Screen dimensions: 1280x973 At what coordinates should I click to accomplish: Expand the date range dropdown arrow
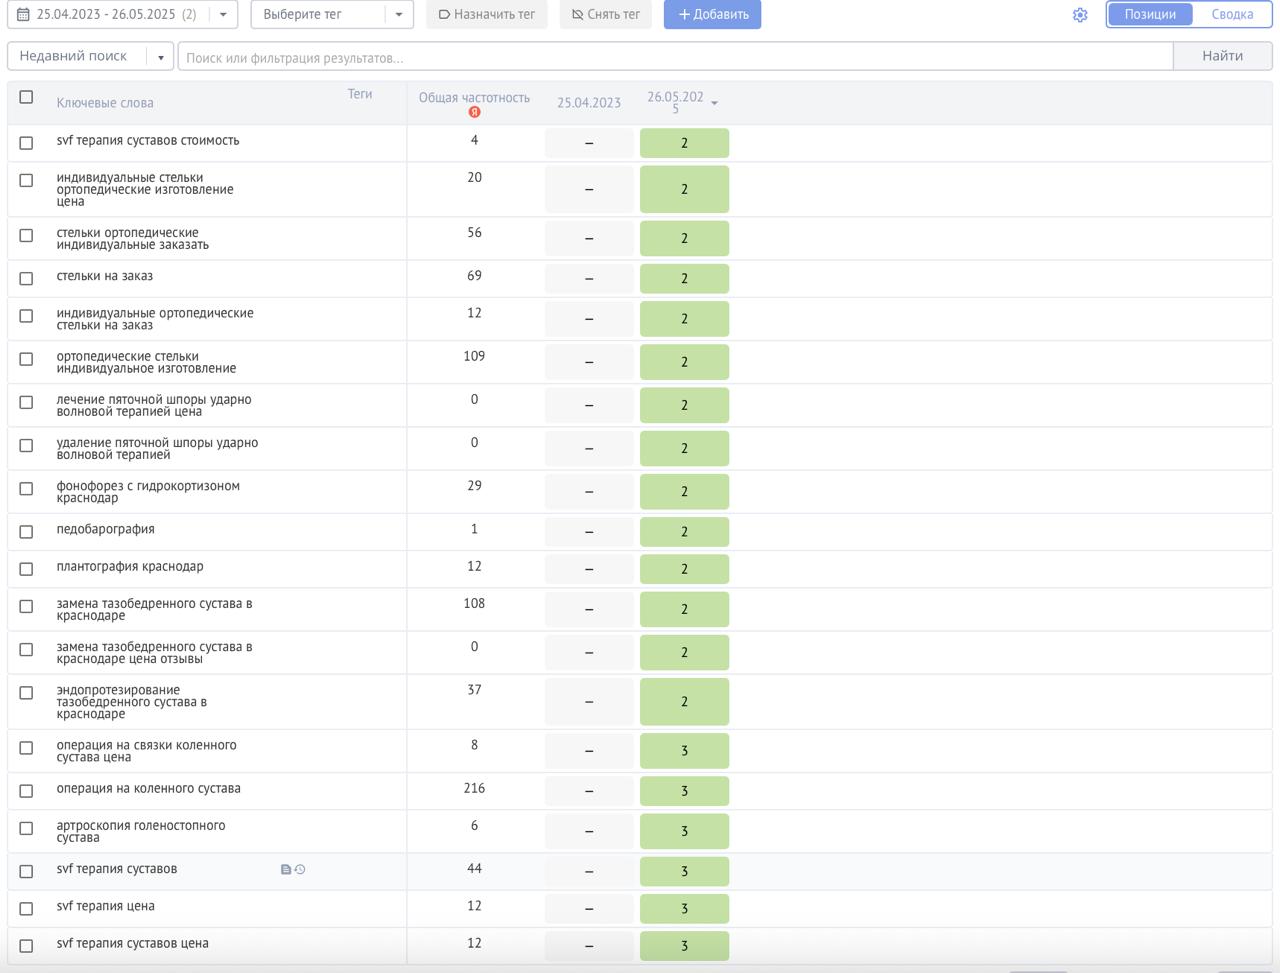pos(223,15)
